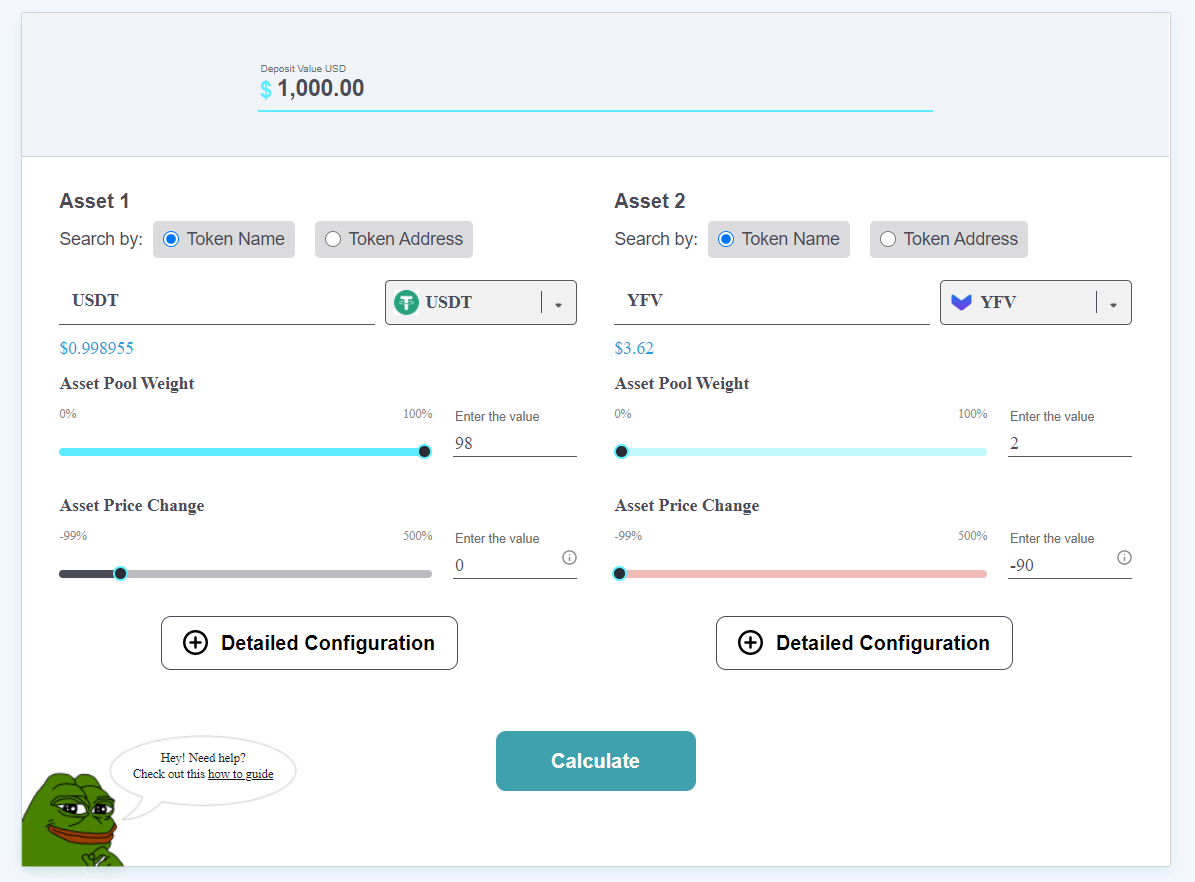
Task: Click the Asset 1 token name search field
Action: click(x=216, y=301)
